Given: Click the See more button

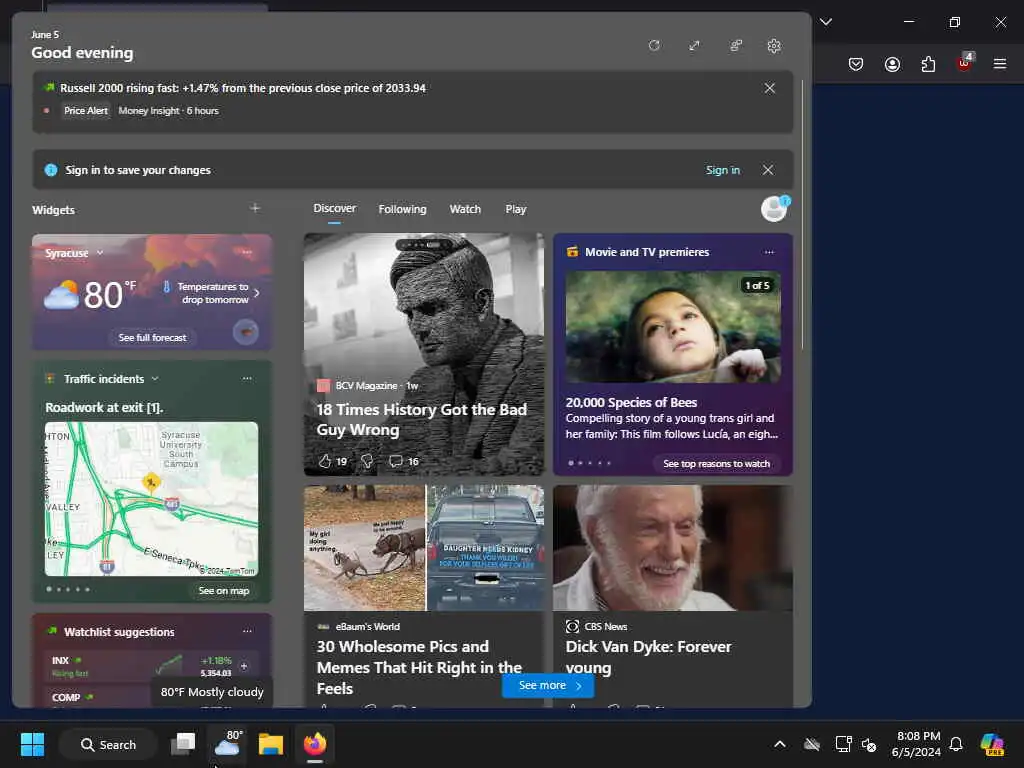Looking at the screenshot, I should click(548, 685).
